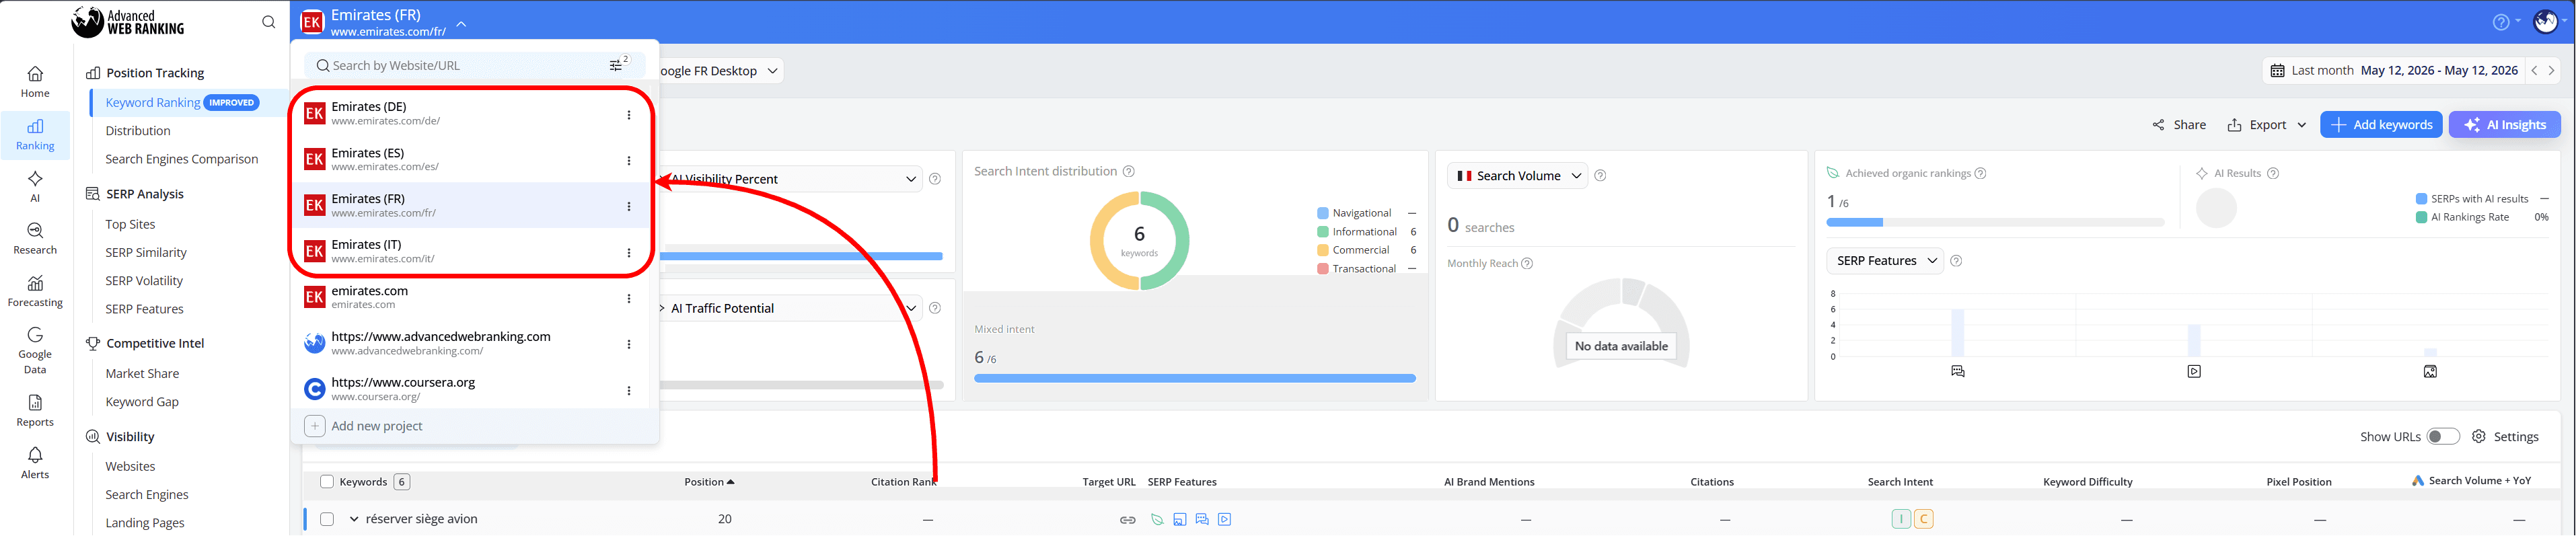
Task: Open Keyword Gap under Competitive Intel
Action: (x=142, y=402)
